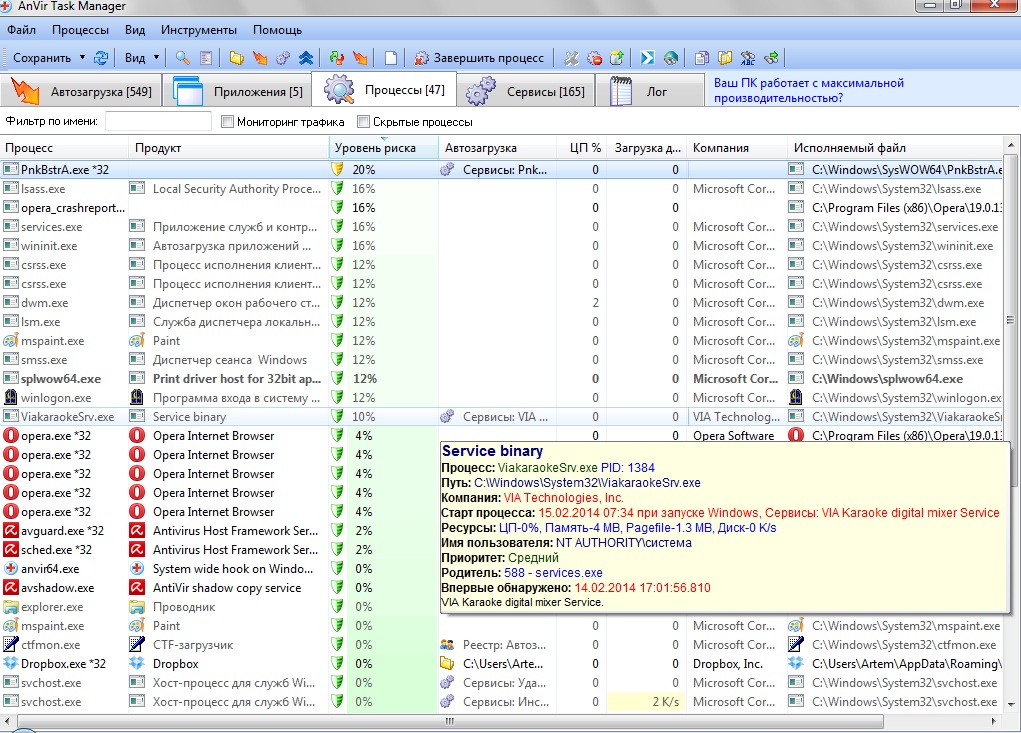
Task: Click the yellow folders copy toolbar icon
Action: pyautogui.click(x=725, y=58)
